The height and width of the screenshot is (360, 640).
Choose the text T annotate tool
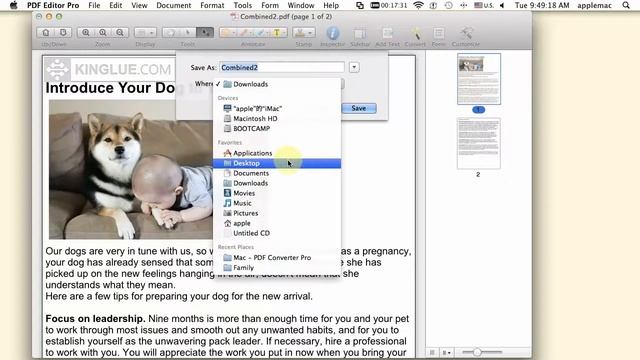click(x=278, y=33)
